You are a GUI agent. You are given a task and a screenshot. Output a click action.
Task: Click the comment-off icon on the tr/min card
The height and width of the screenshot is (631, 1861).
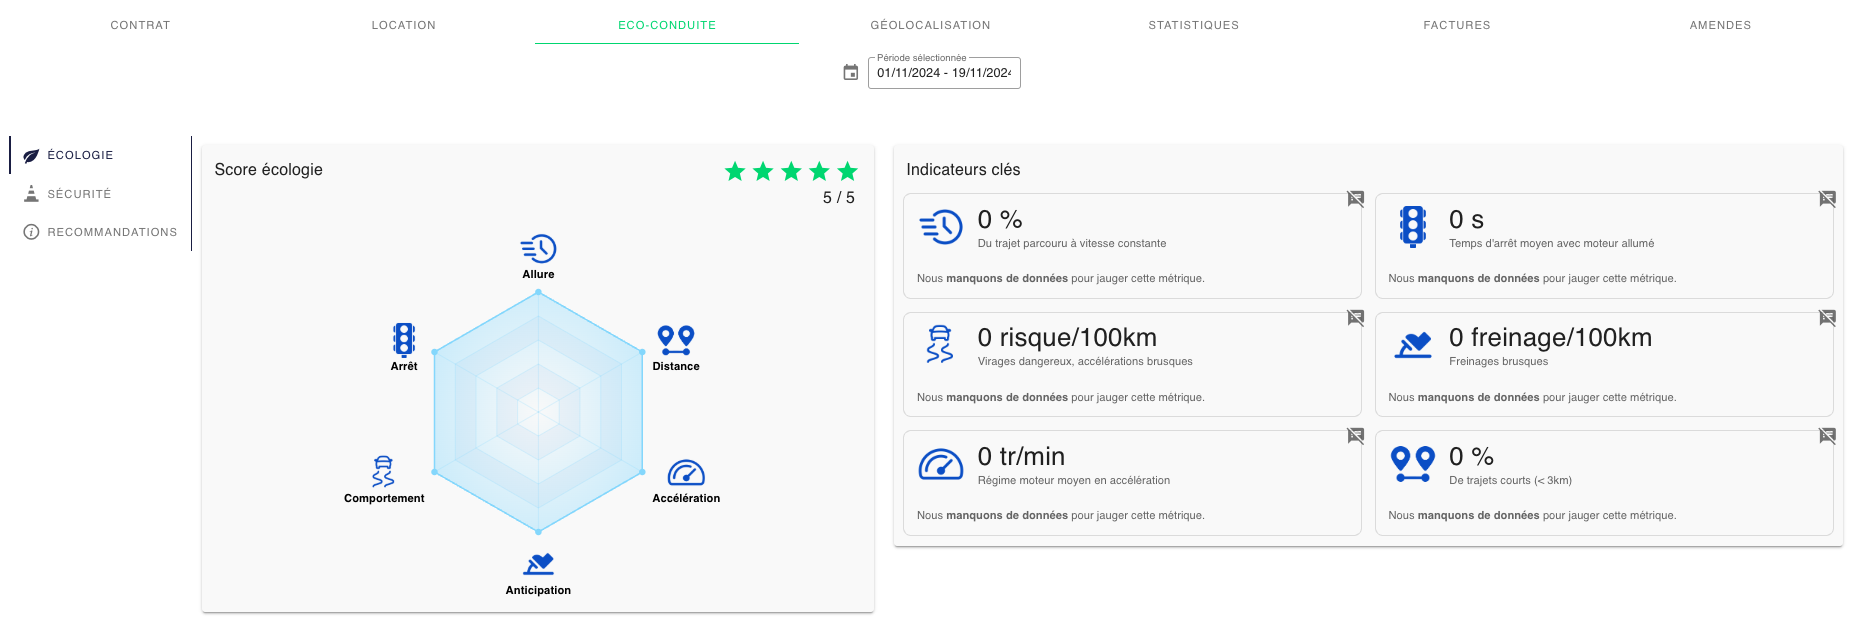pos(1355,436)
